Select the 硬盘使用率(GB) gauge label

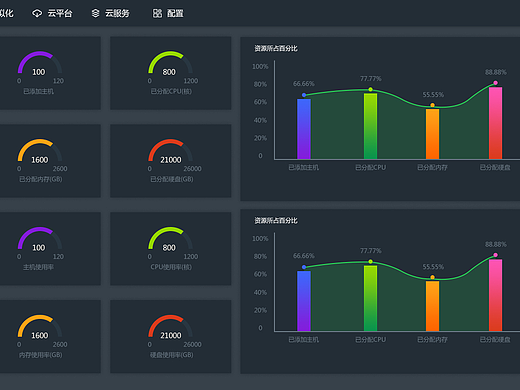(172, 355)
